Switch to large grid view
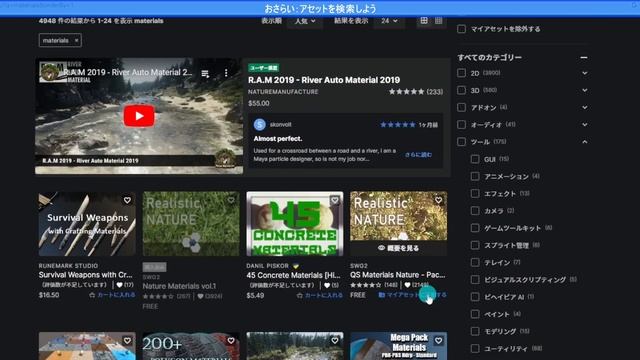This screenshot has width=640, height=360. [424, 21]
